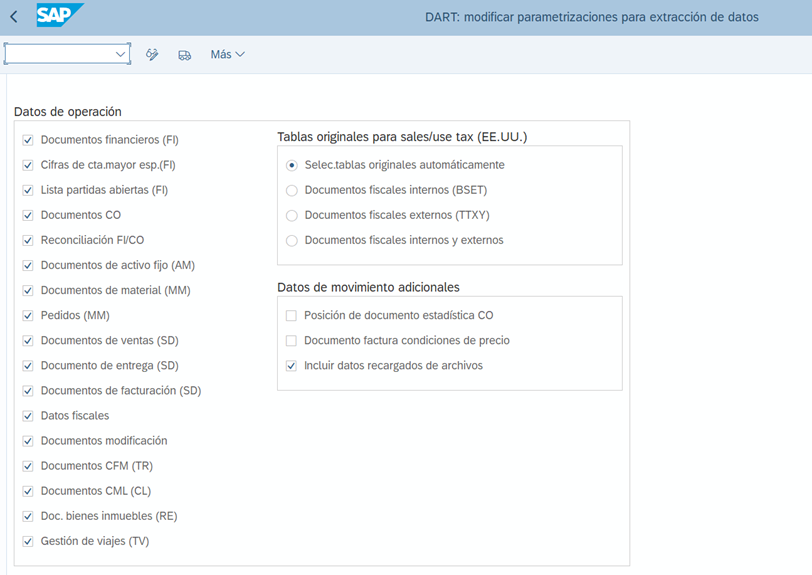This screenshot has height=575, width=812.
Task: Select Documentos fiscales internos y externos
Action: point(292,240)
